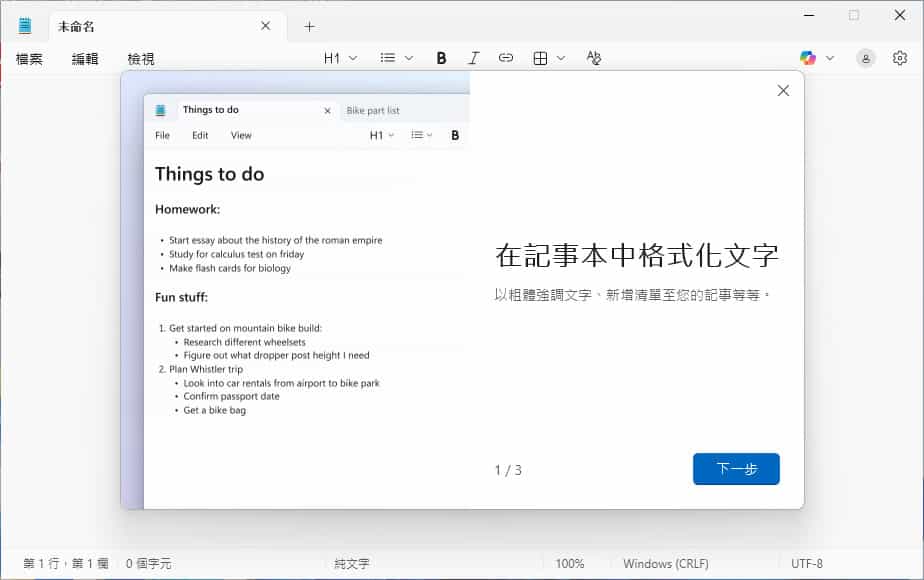
Task: Open the table options dropdown arrow
Action: click(x=560, y=58)
